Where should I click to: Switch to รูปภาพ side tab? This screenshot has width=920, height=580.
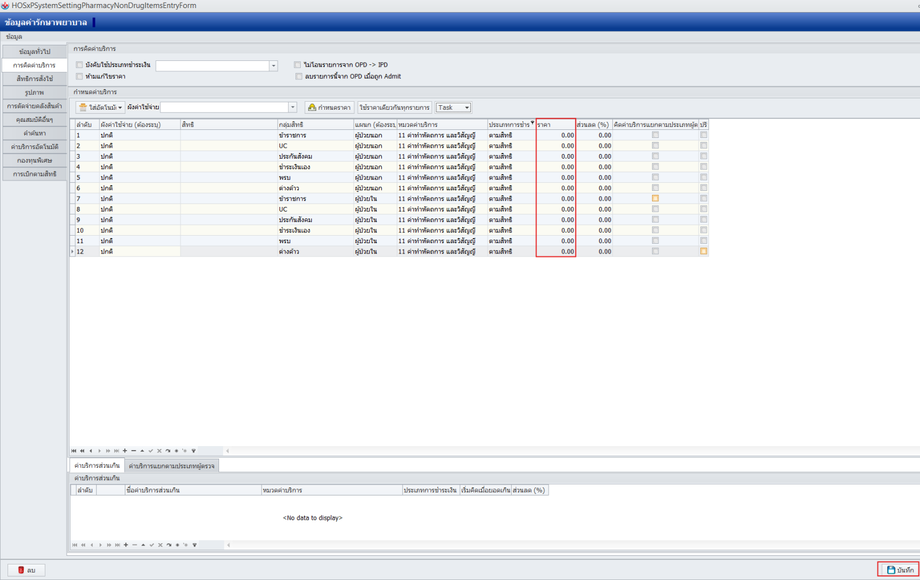point(35,93)
